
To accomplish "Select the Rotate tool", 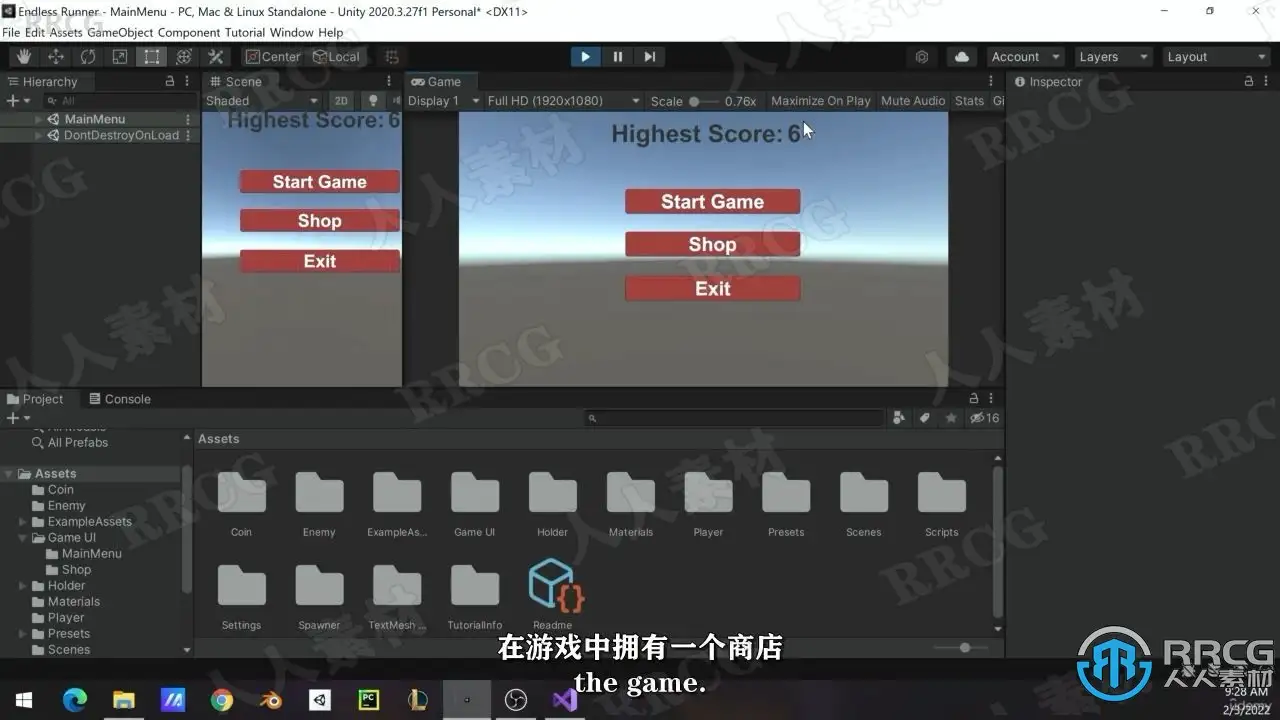I will (x=88, y=57).
